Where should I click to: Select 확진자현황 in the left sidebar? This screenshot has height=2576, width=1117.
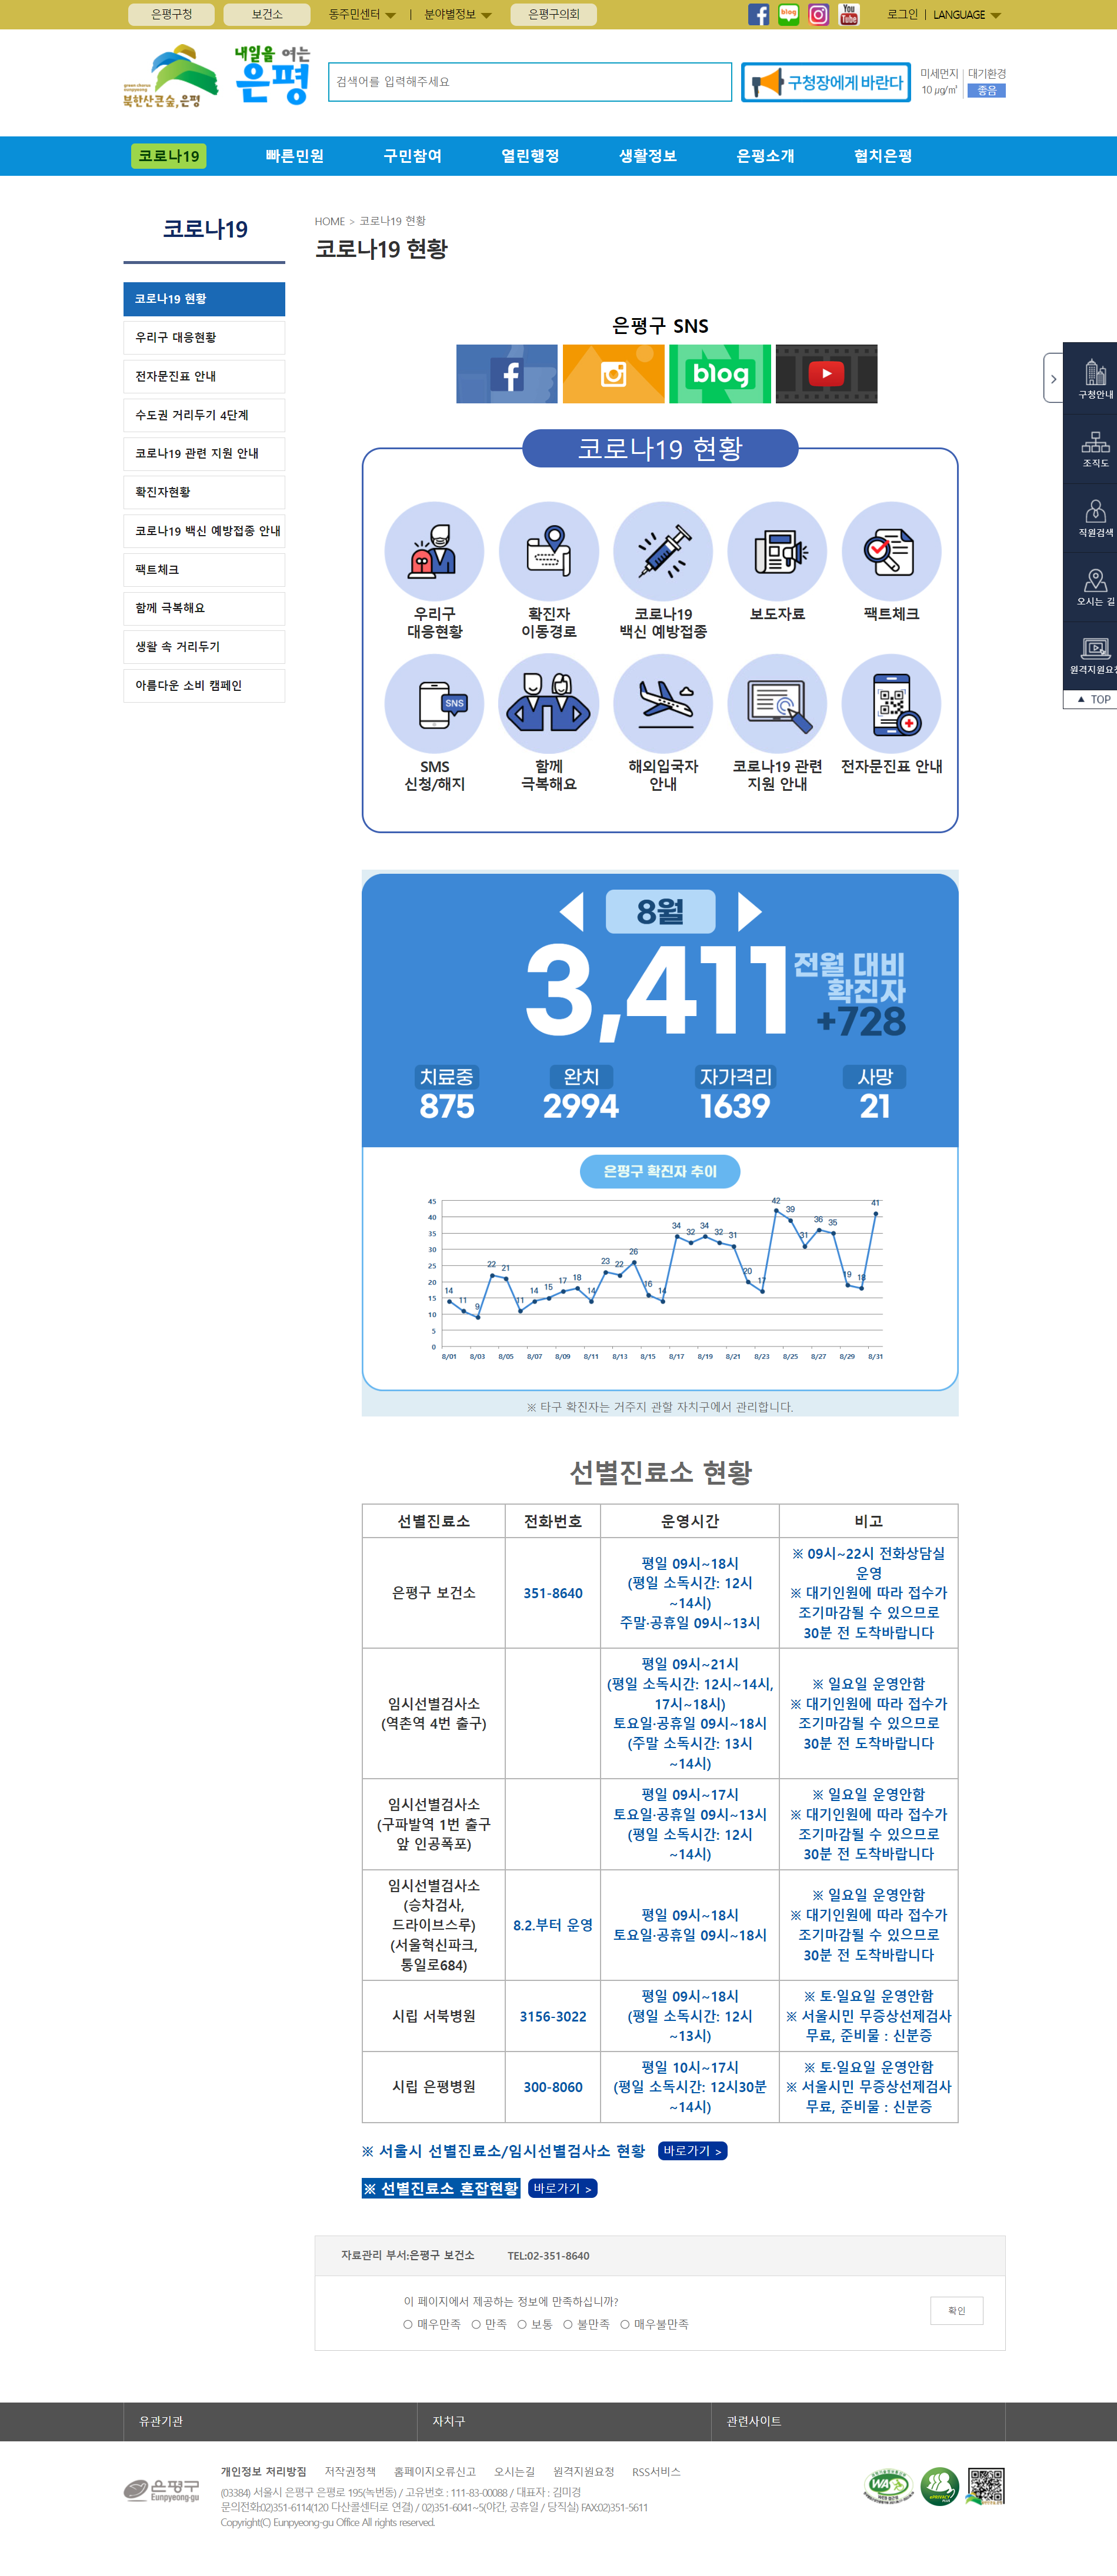point(204,492)
